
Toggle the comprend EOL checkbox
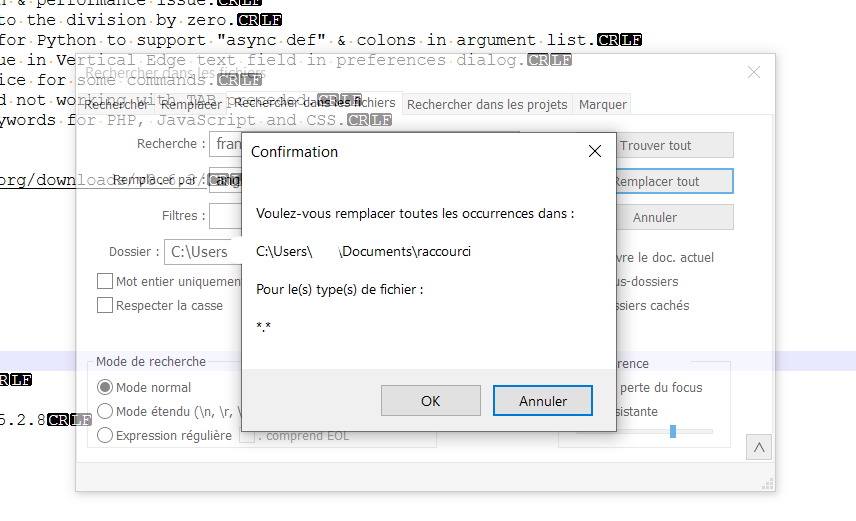[x=247, y=436]
